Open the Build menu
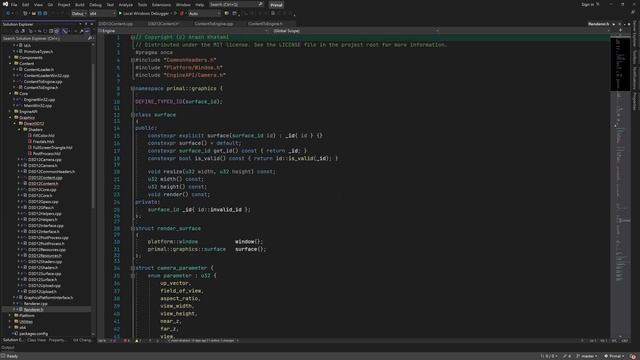 [x=80, y=5]
